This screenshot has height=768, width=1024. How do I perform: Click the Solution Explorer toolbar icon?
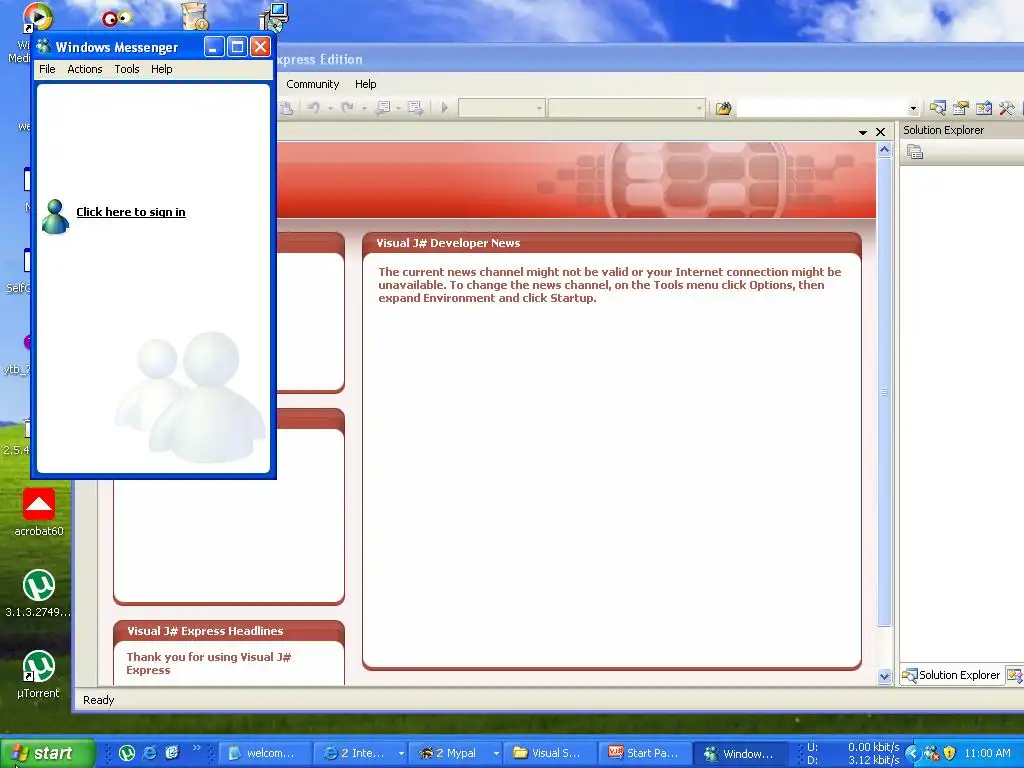(x=938, y=108)
